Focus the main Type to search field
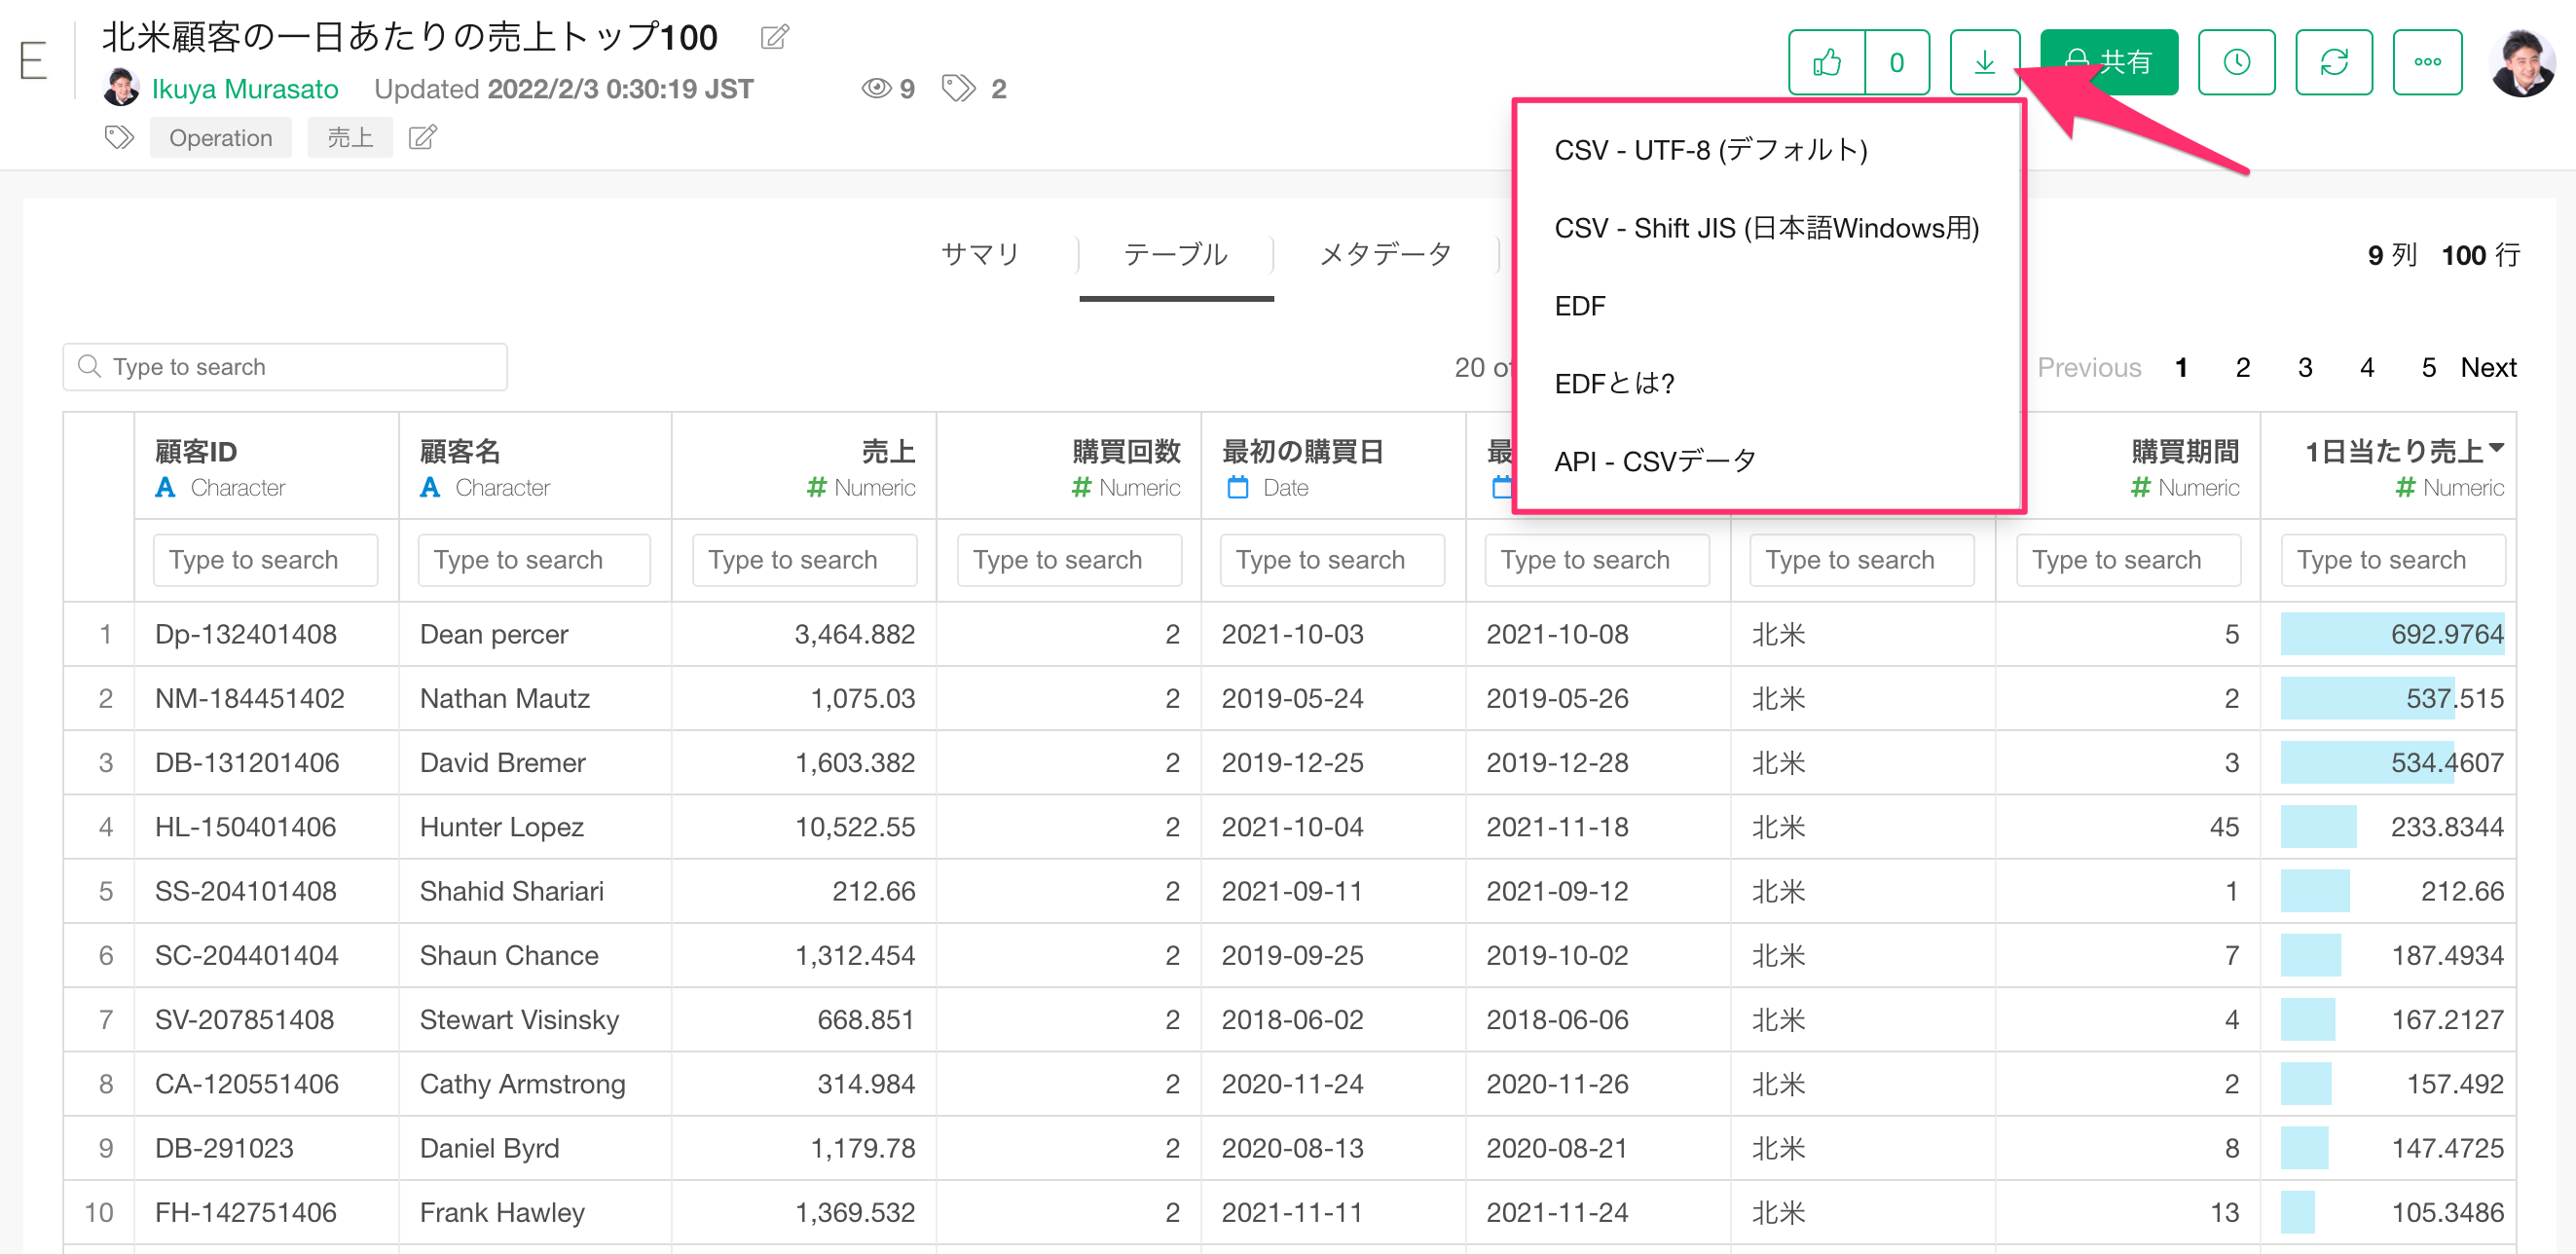2576x1254 pixels. click(285, 367)
